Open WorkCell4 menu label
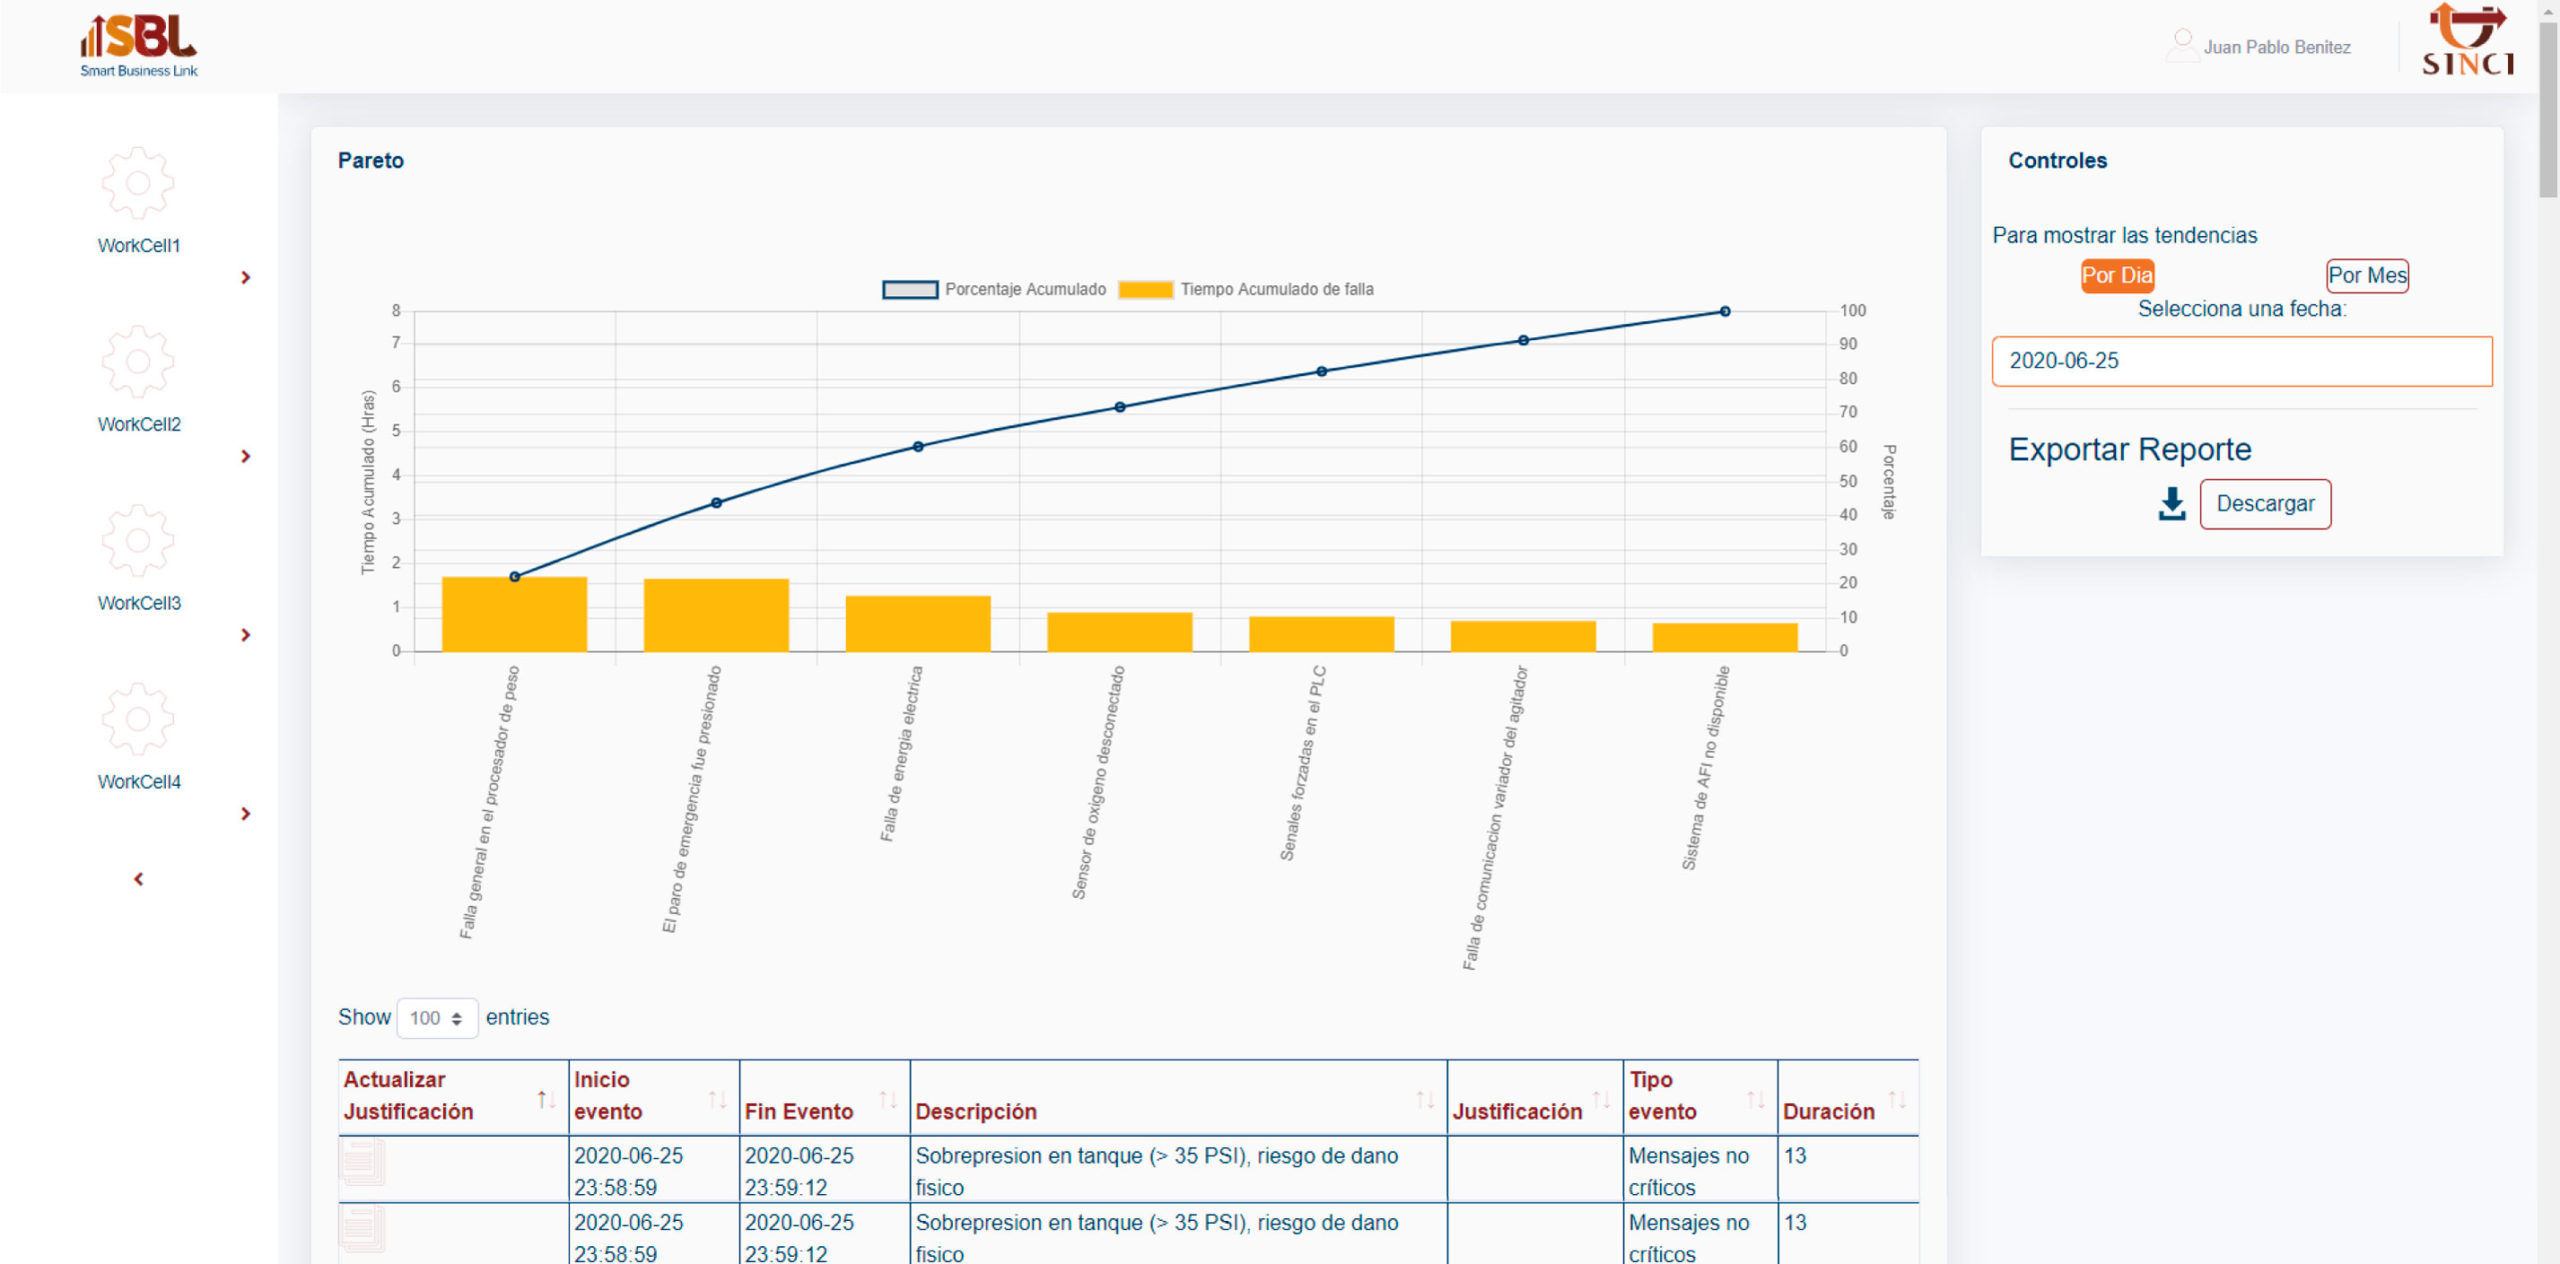Viewport: 2560px width, 1264px height. tap(139, 782)
